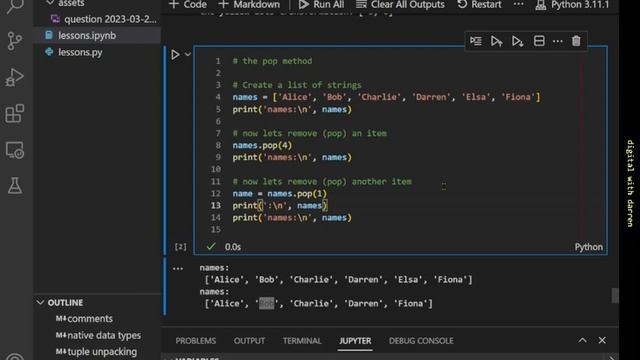Clear All Outputs of notebook
Viewport: 640px width, 360px height.
[400, 4]
